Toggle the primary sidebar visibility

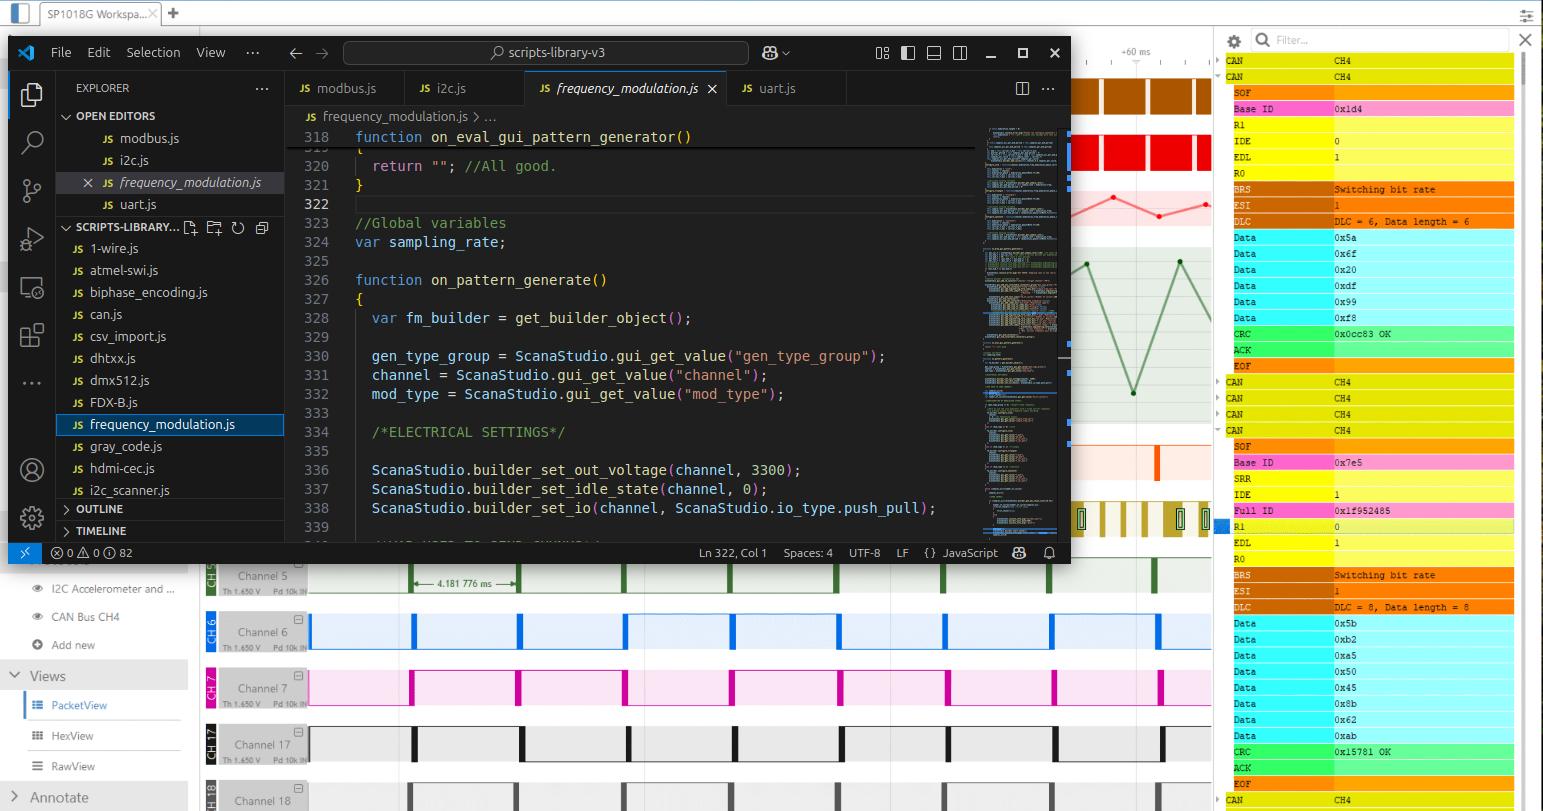[x=908, y=53]
